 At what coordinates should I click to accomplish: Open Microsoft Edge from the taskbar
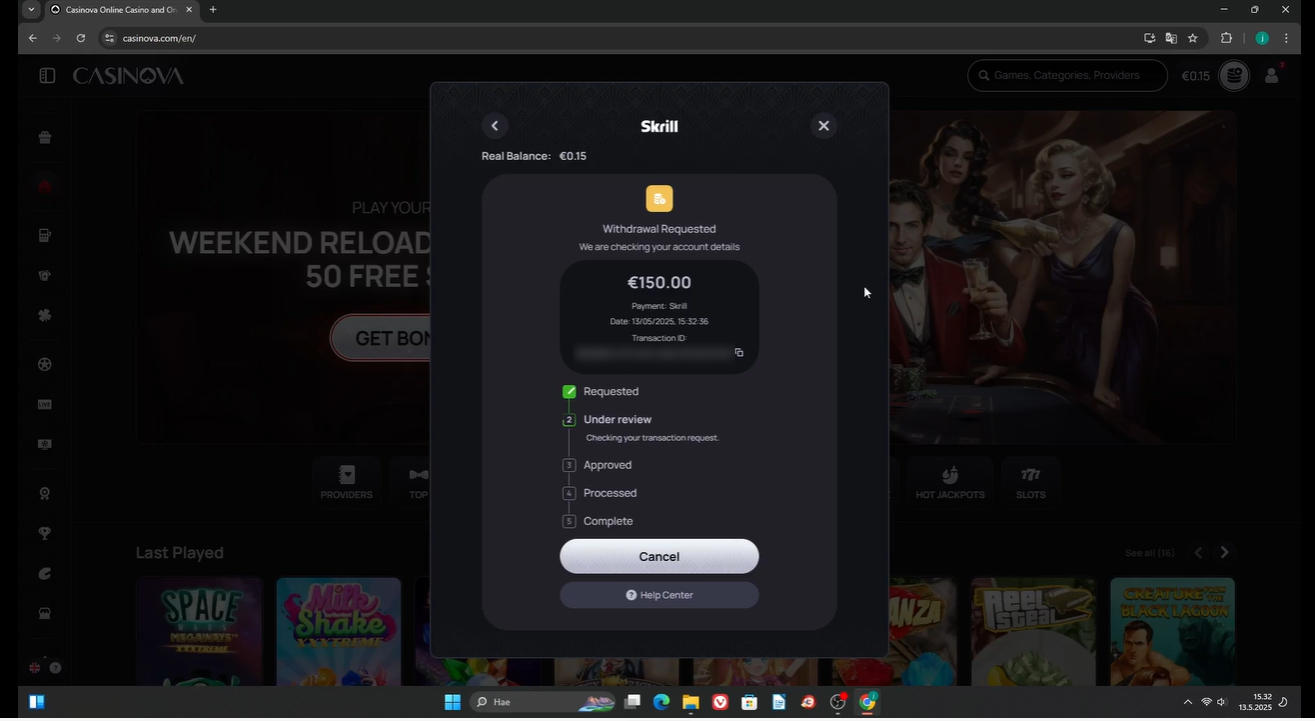(661, 702)
